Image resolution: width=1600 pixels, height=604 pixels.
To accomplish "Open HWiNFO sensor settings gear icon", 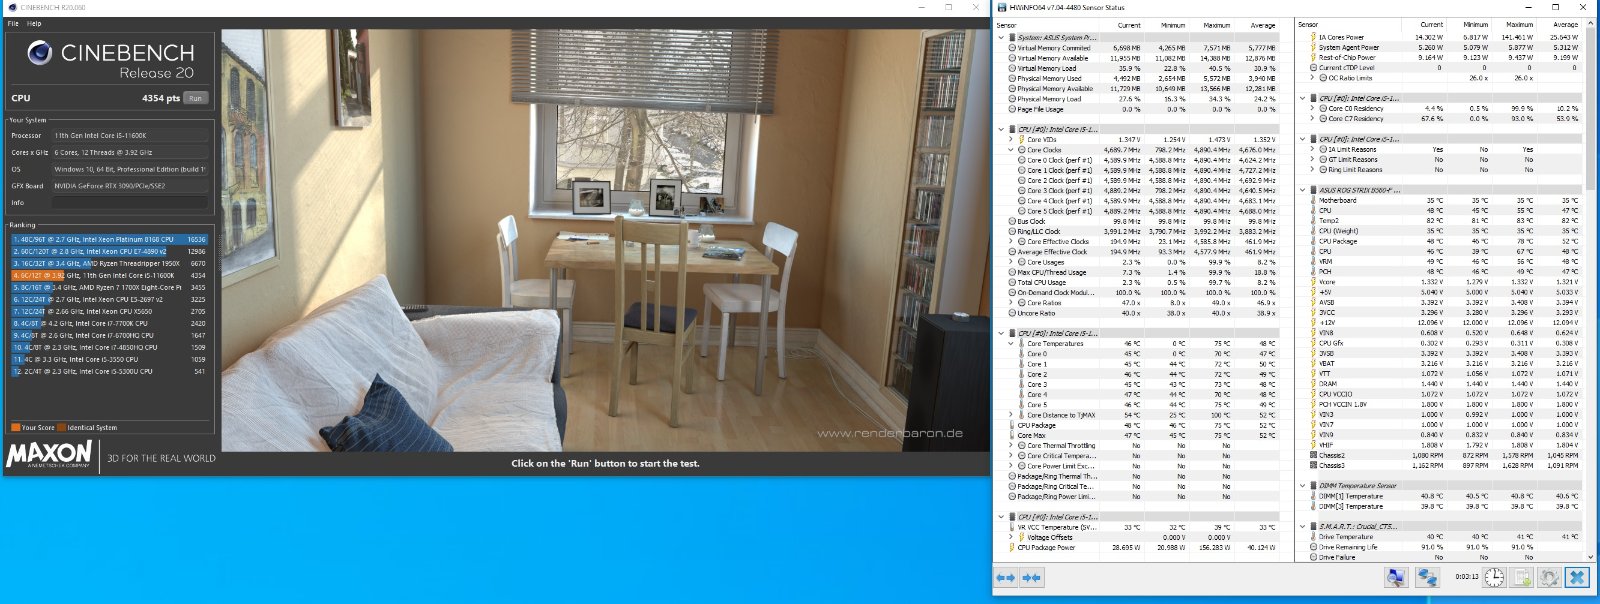I will click(1549, 578).
